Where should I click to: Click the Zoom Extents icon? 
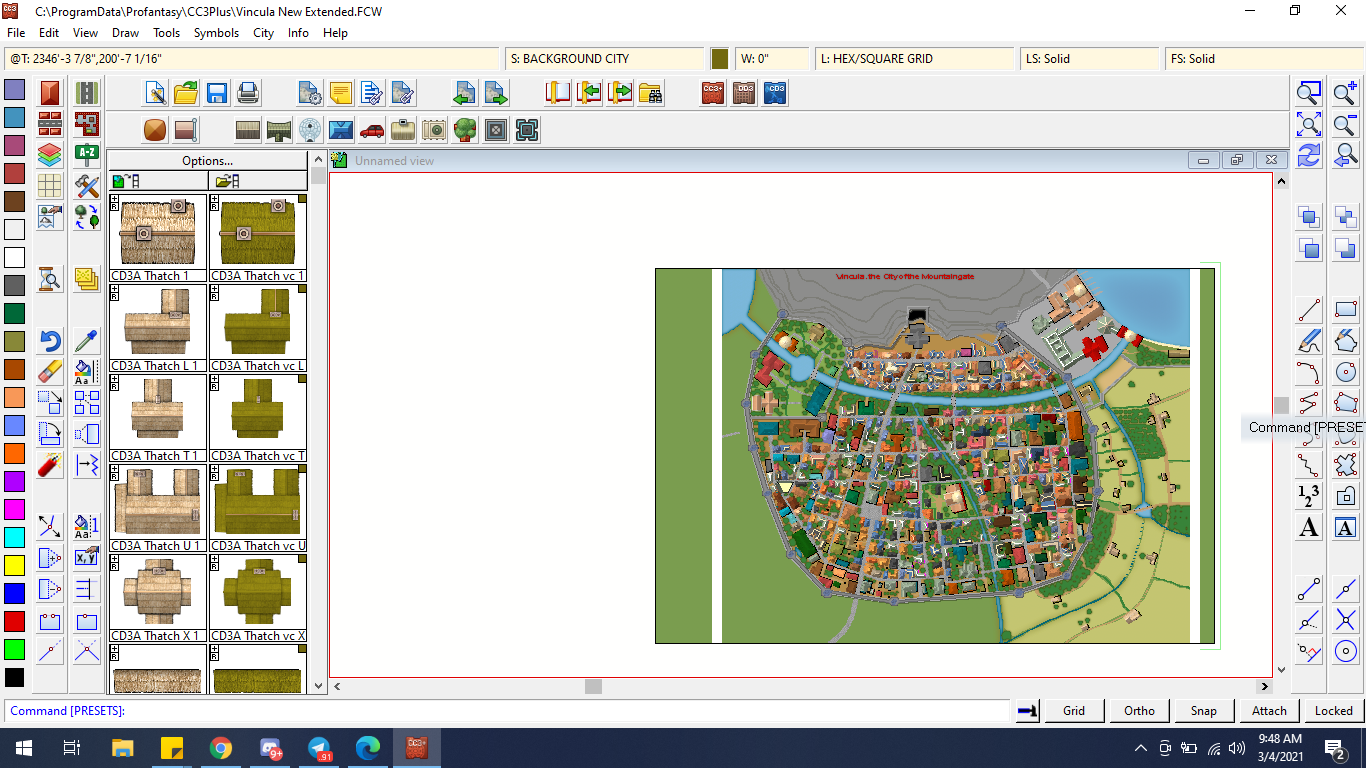click(x=1309, y=125)
